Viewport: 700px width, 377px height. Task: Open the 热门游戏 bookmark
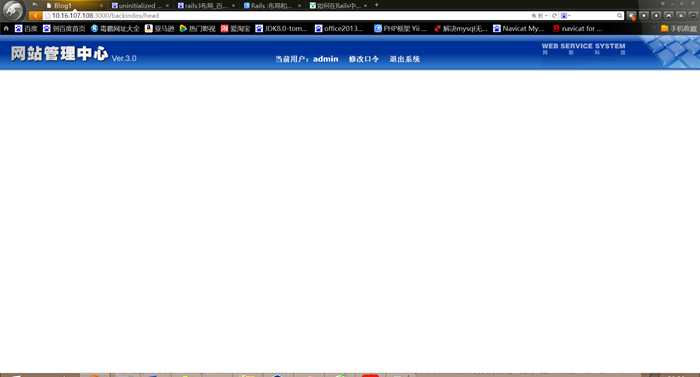click(197, 28)
